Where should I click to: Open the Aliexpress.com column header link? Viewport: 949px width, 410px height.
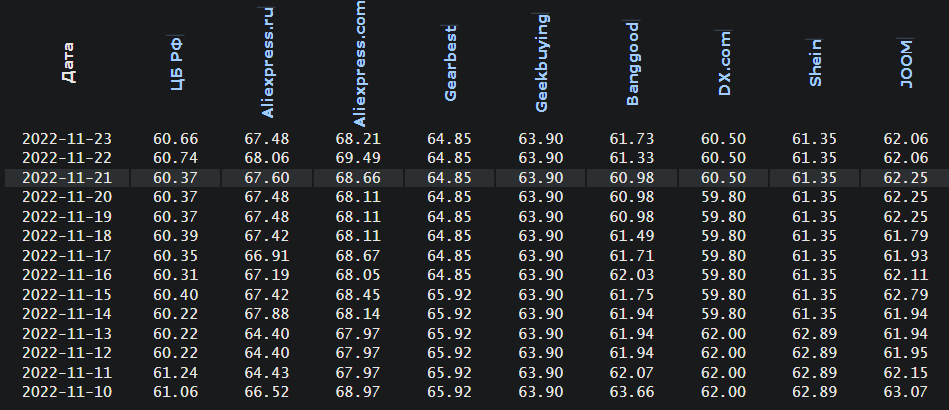point(359,63)
